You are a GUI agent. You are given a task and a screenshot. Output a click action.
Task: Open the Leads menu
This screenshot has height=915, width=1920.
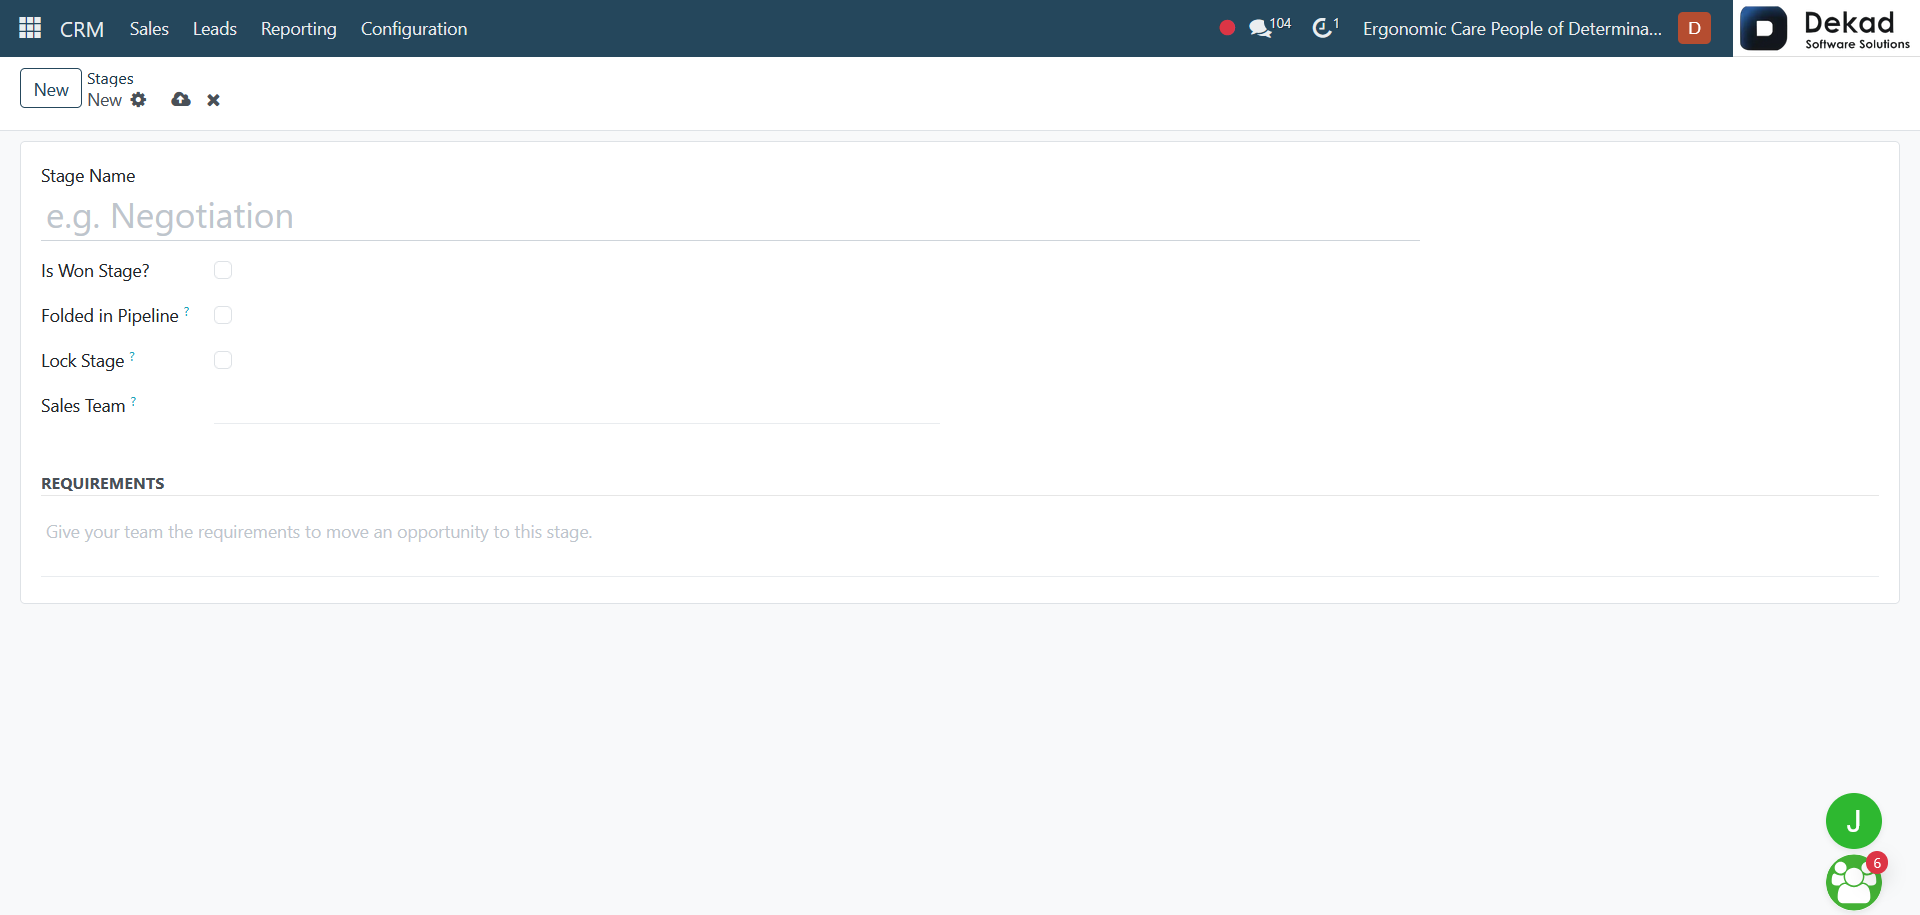point(215,28)
